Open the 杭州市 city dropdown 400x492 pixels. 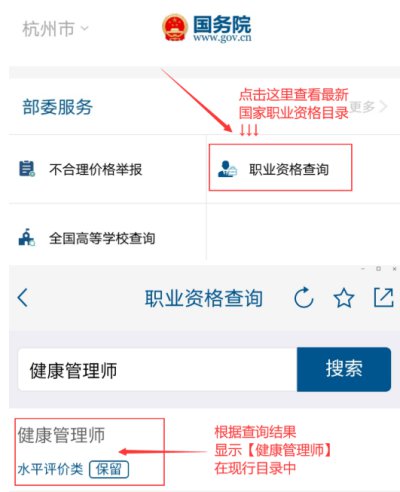tap(55, 29)
